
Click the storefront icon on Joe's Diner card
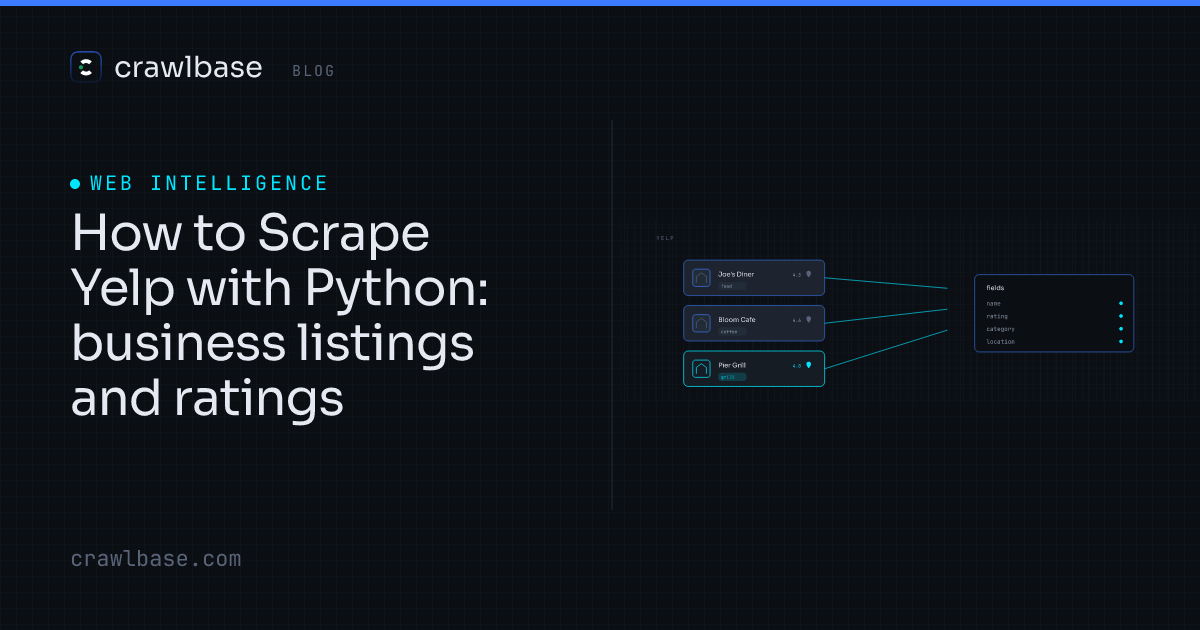(x=701, y=278)
